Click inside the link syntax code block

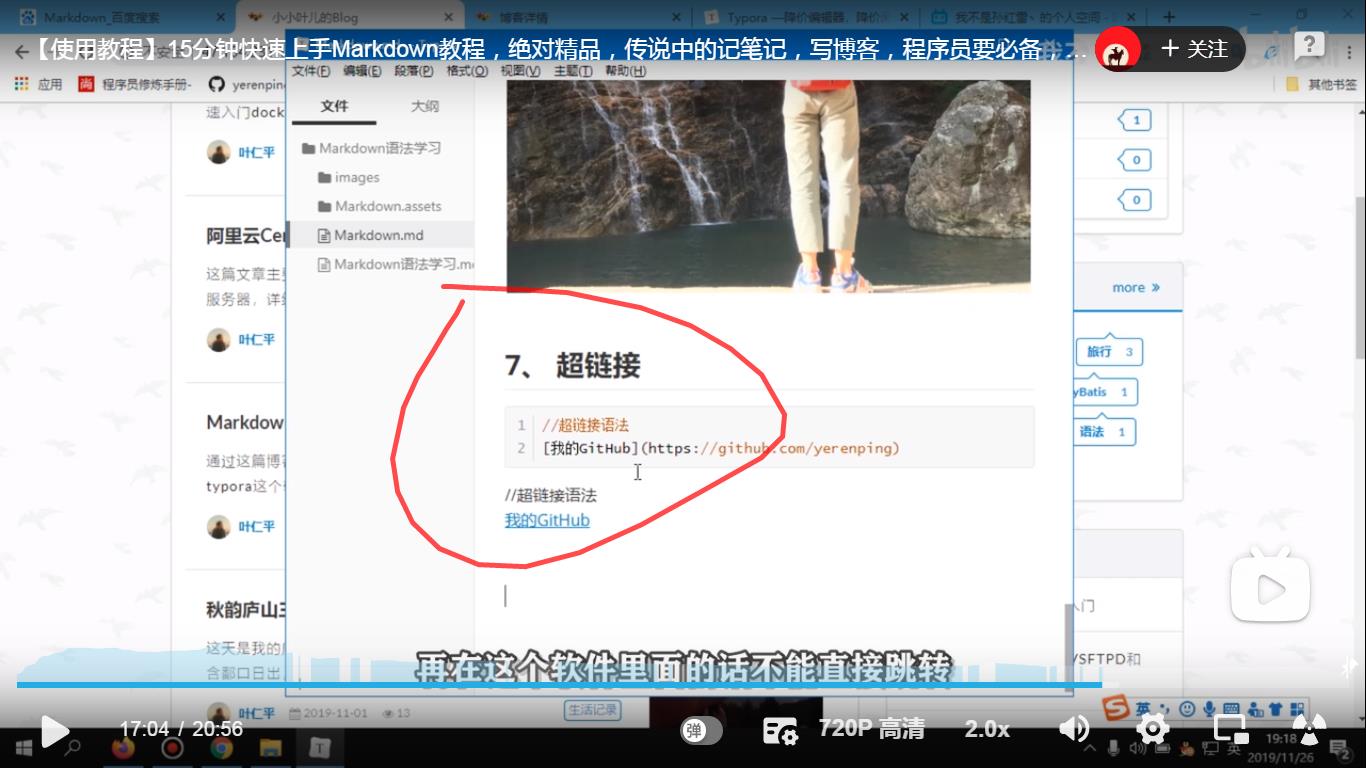pos(769,437)
